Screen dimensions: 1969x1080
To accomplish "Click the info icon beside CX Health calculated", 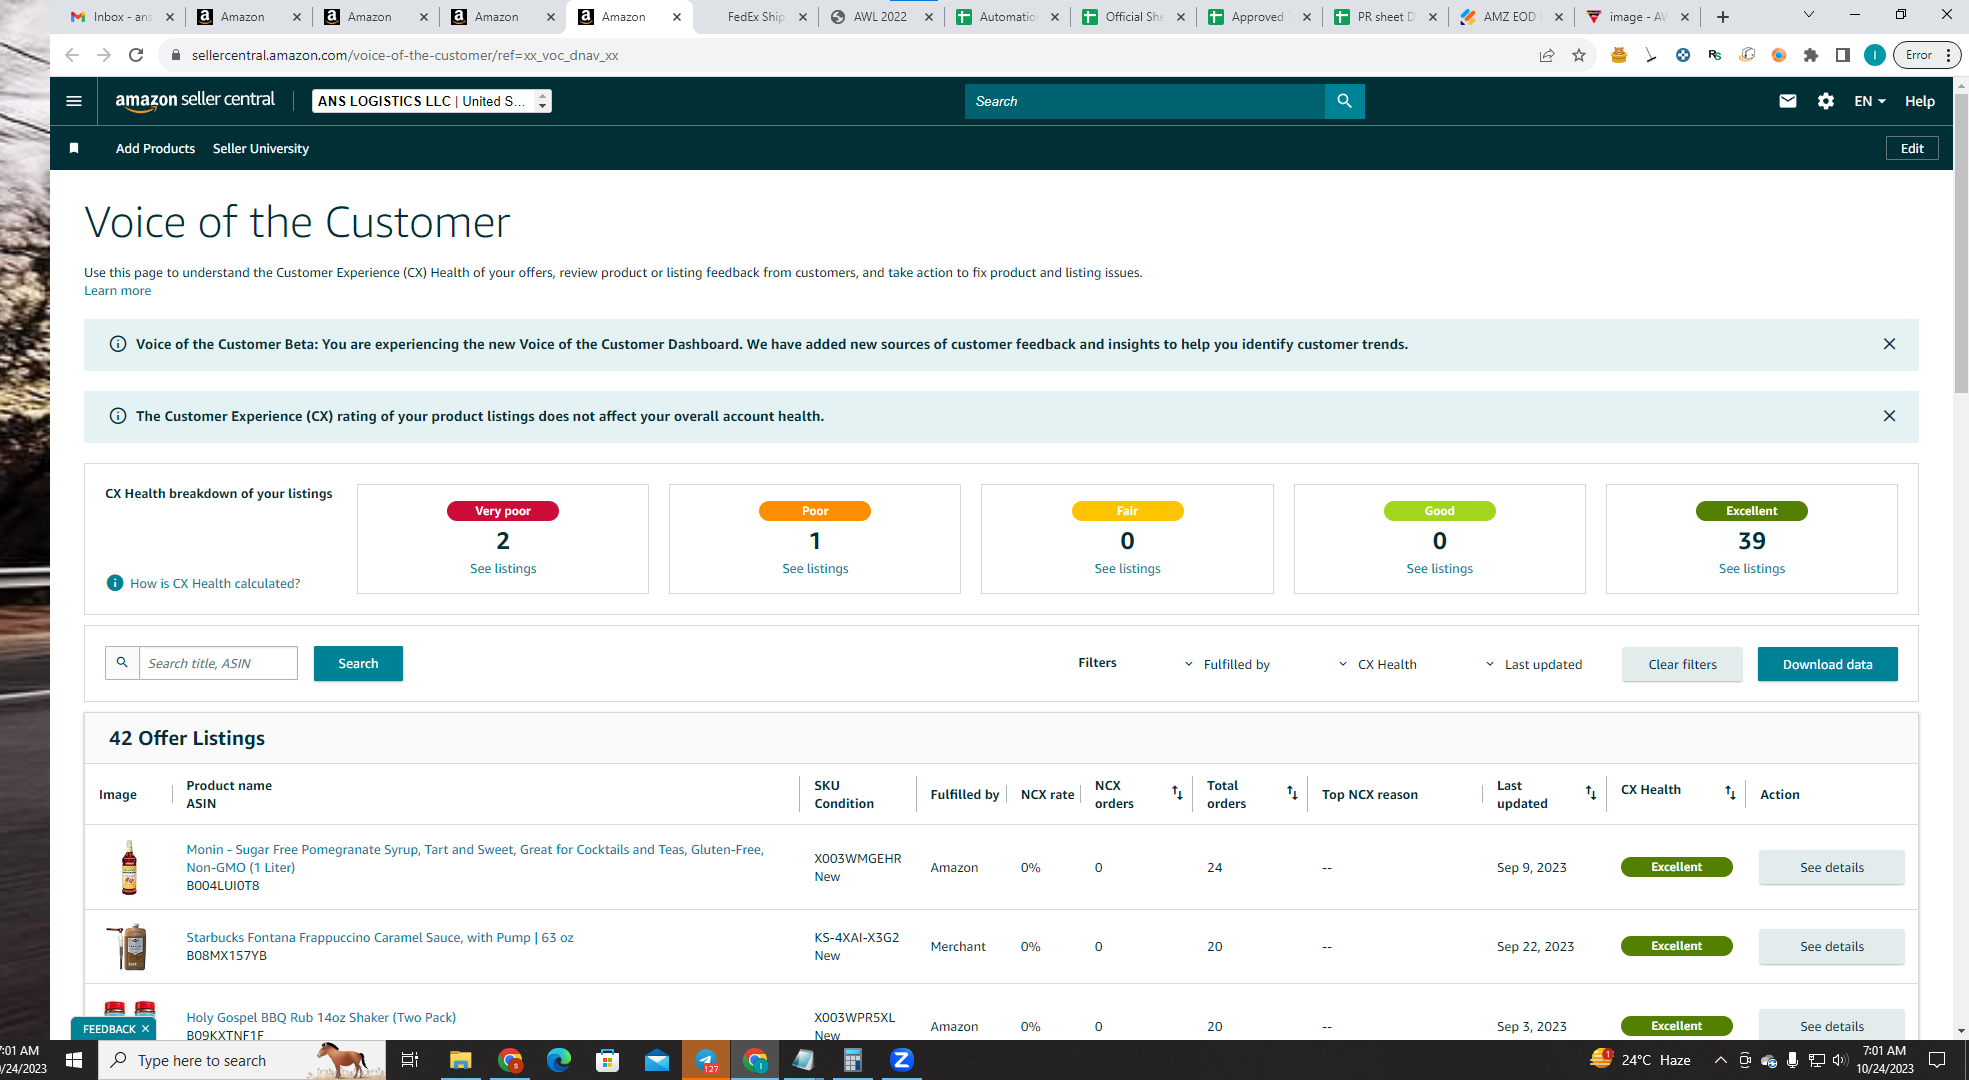I will [x=115, y=583].
